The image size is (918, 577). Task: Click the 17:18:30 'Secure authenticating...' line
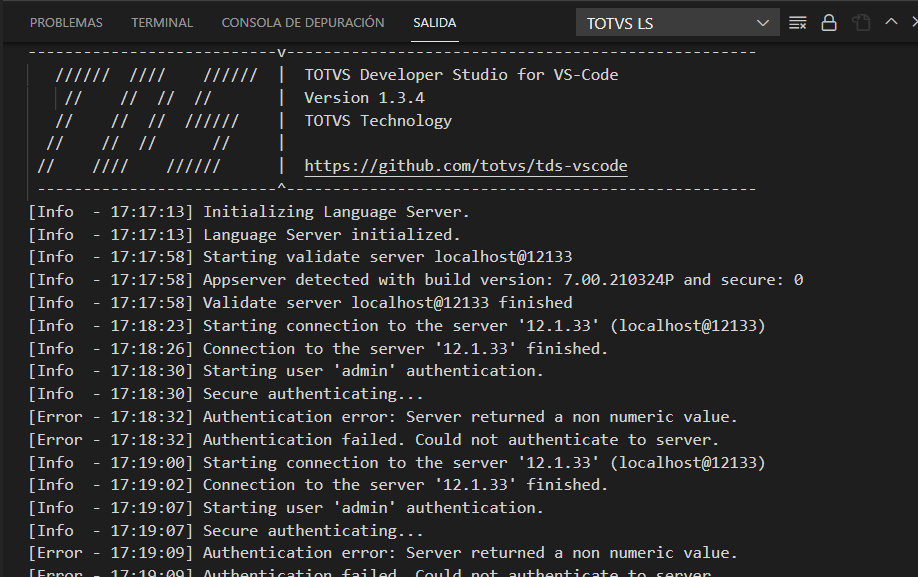pyautogui.click(x=226, y=394)
